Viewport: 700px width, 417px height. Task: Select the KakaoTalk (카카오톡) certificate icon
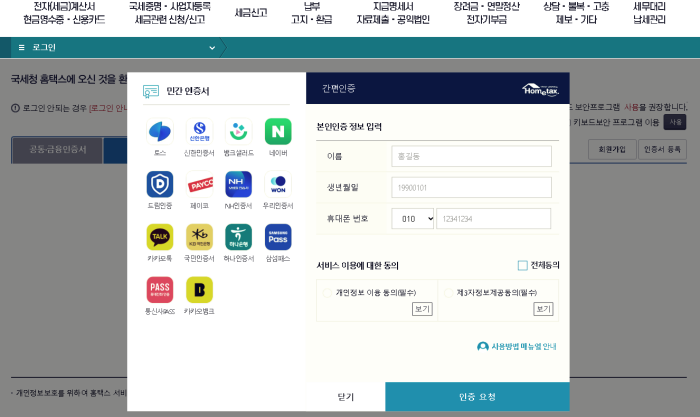pos(160,237)
